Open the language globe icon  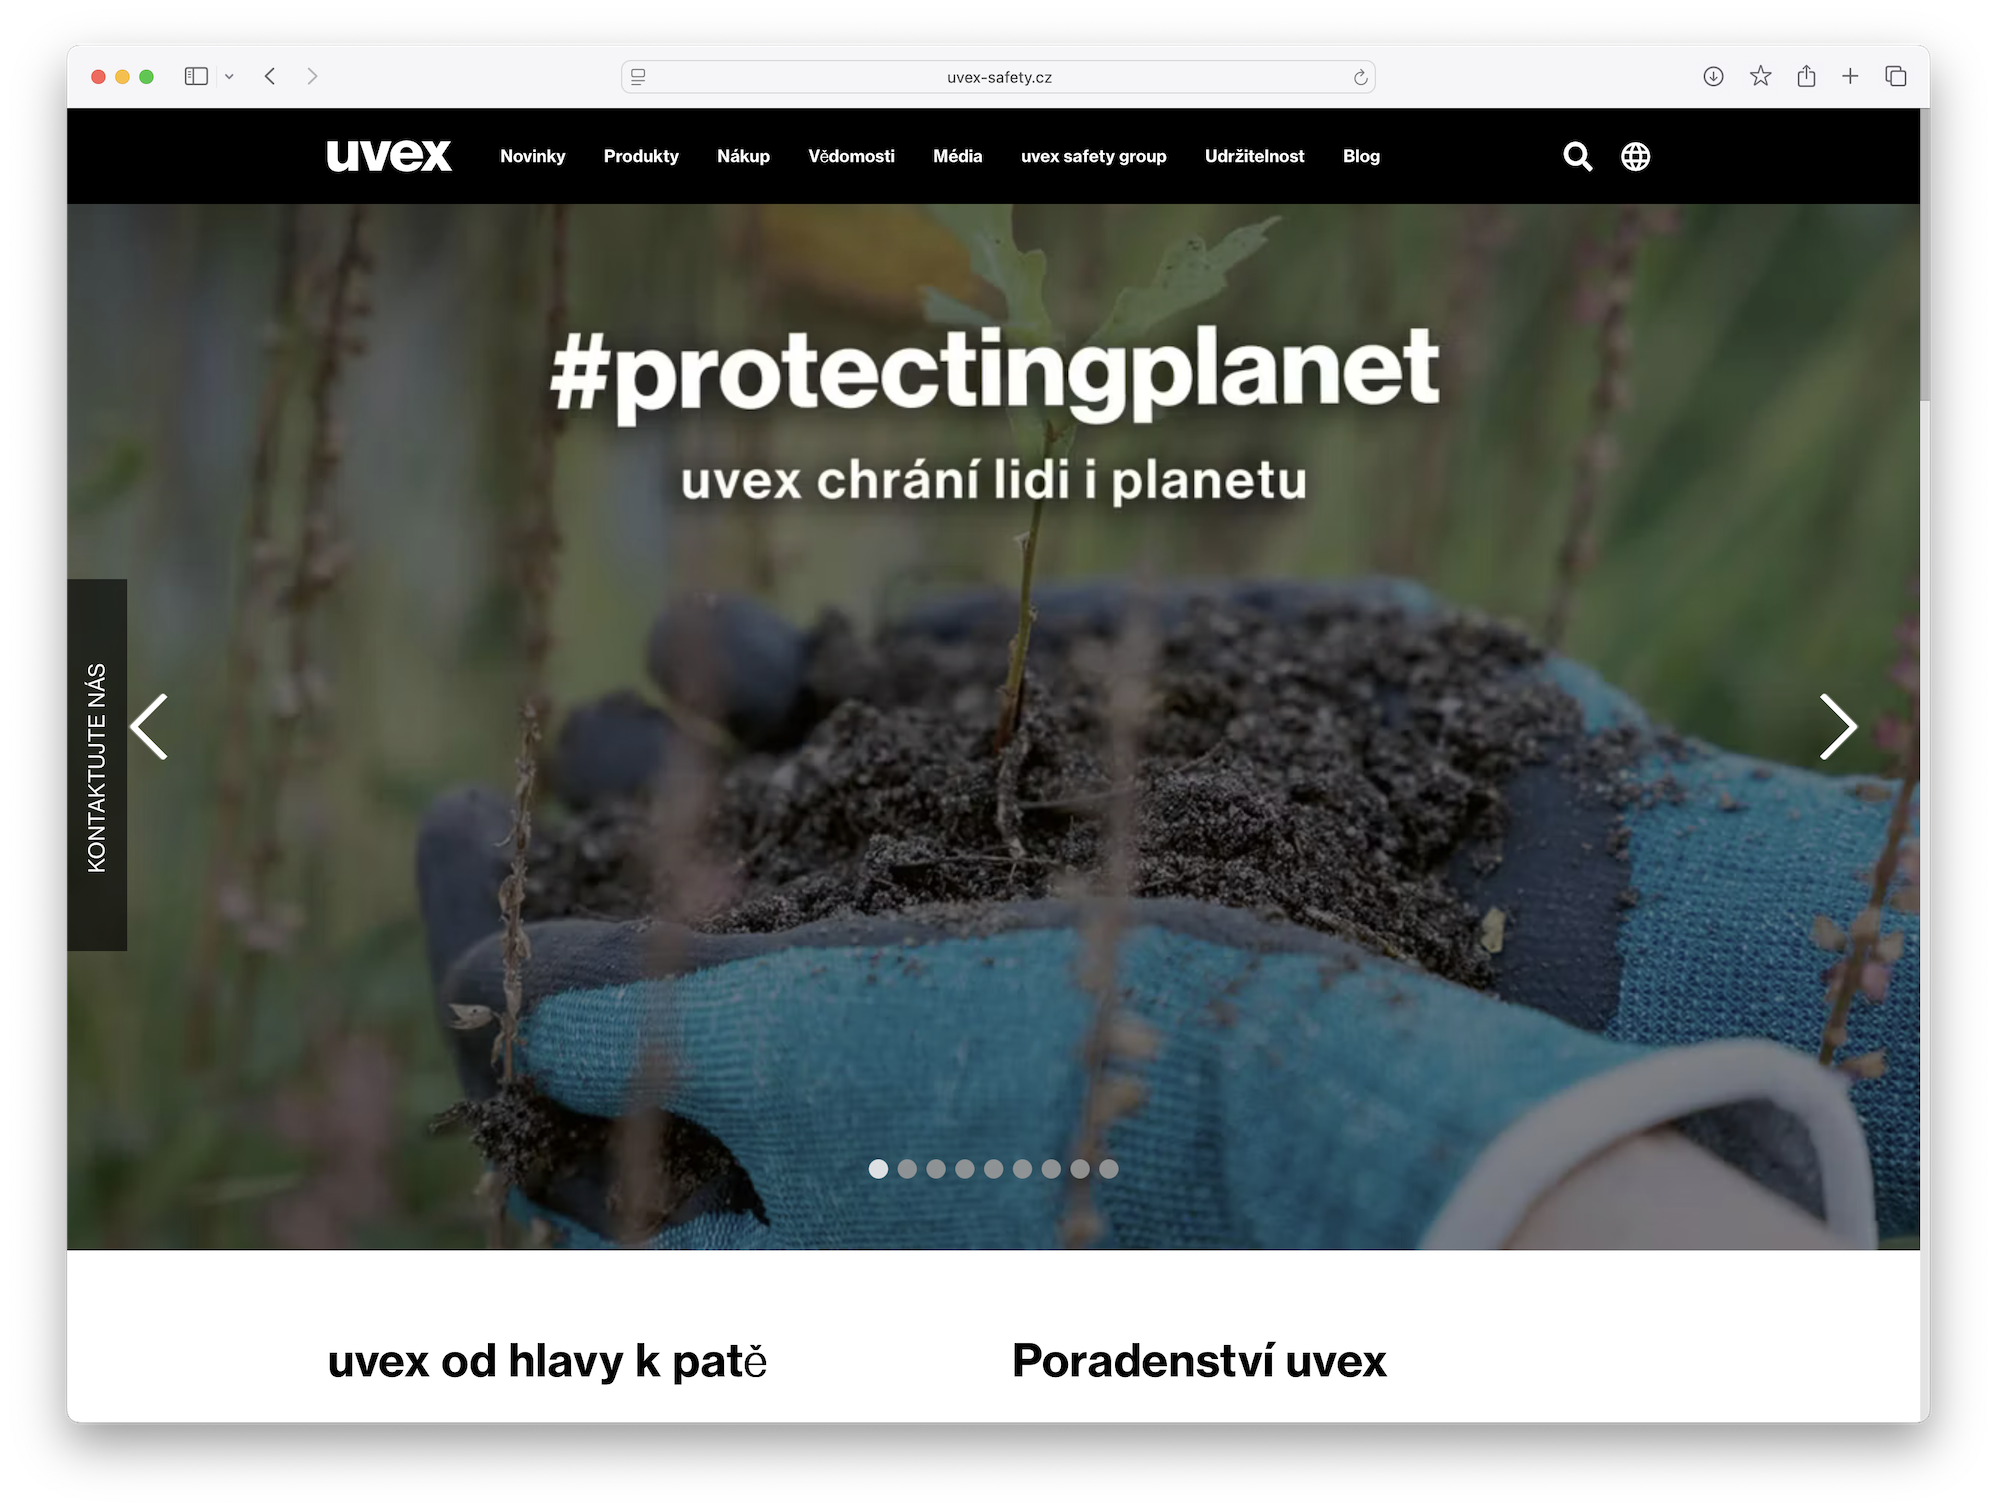(1635, 156)
